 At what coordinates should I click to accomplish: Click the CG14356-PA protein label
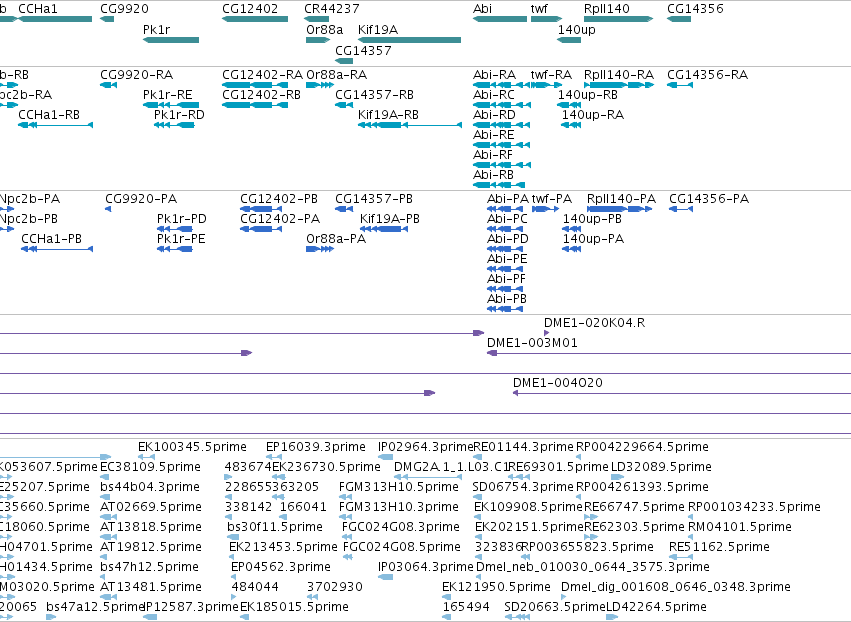709,199
